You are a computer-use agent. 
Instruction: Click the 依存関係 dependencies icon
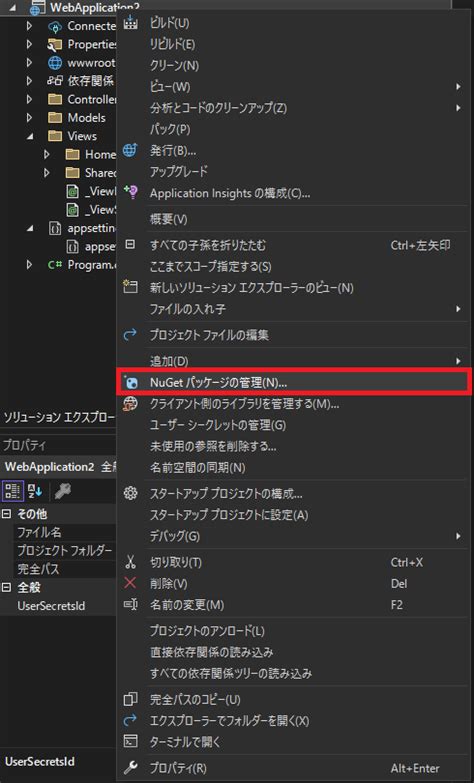tap(54, 80)
